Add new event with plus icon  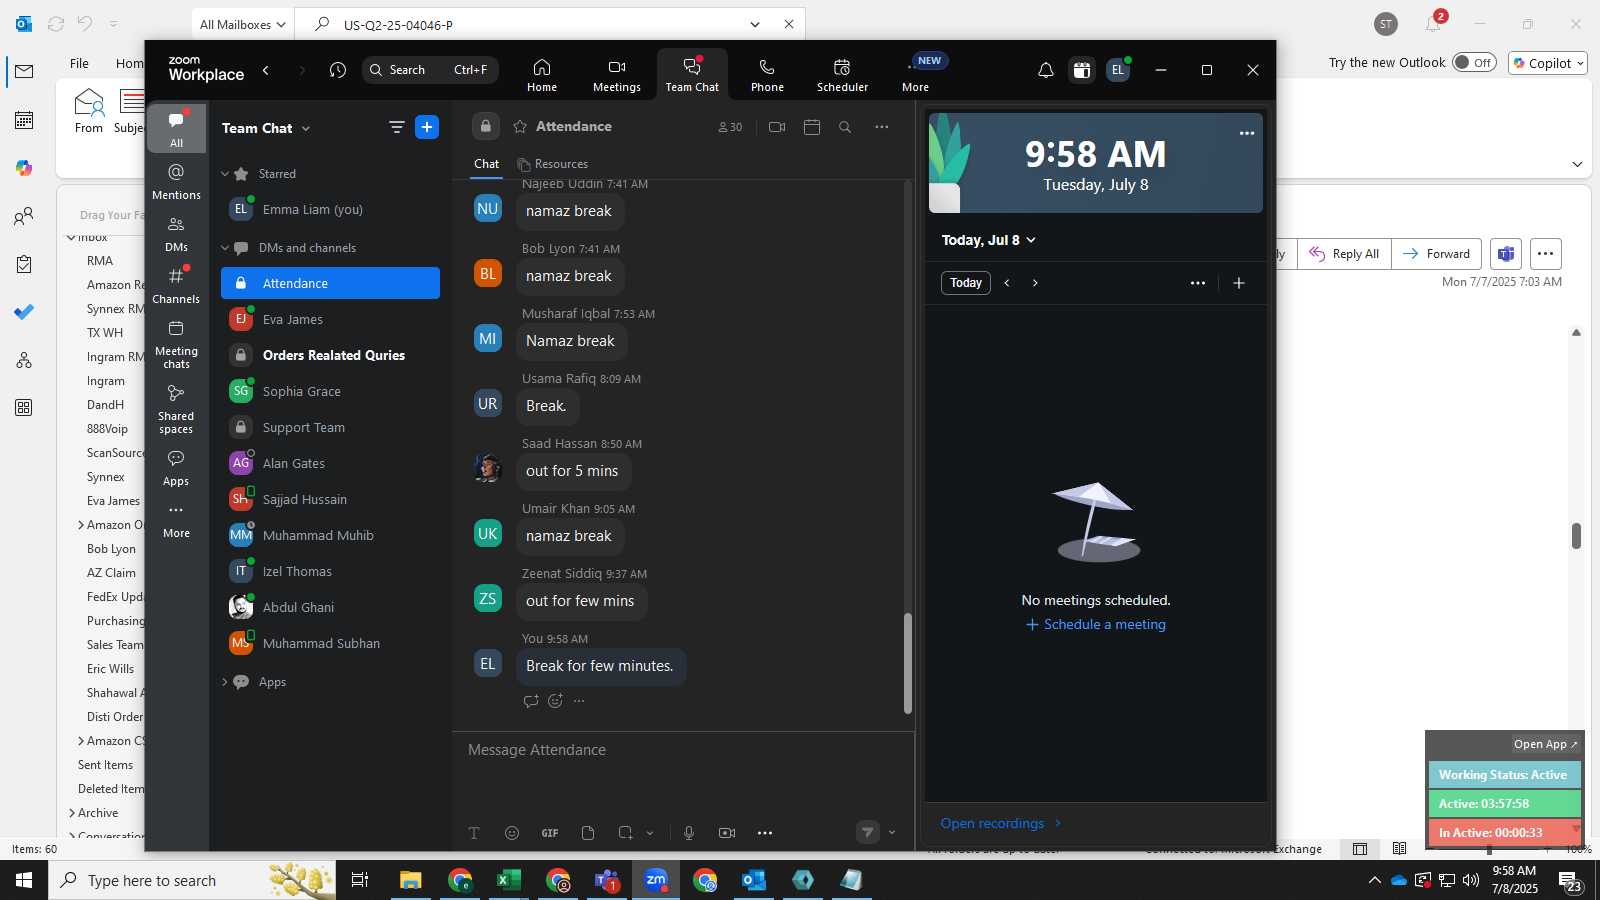point(1239,283)
